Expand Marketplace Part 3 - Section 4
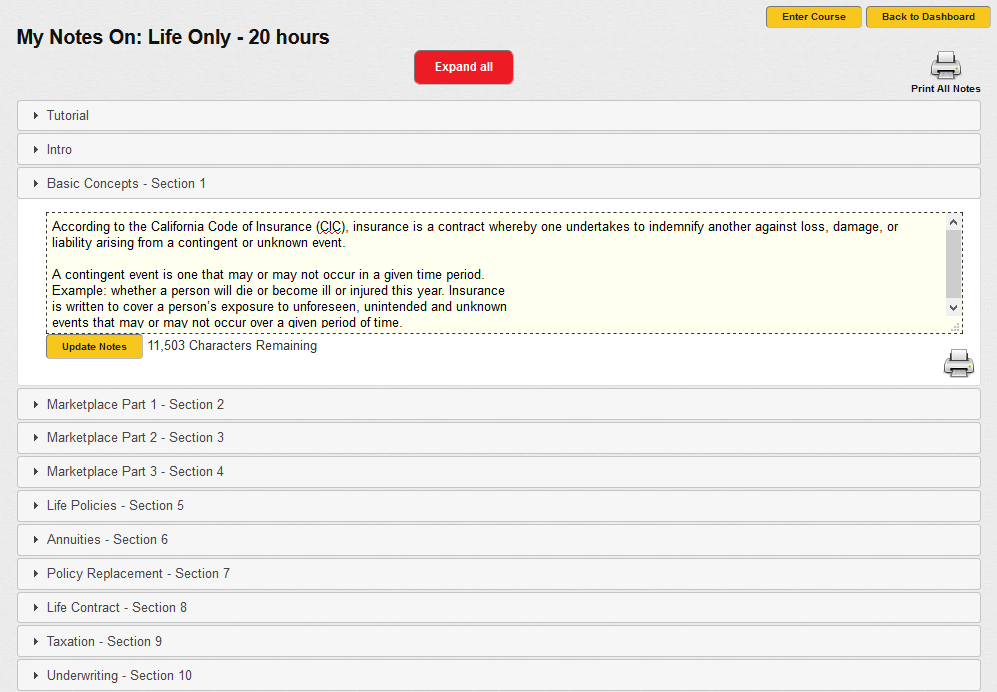The image size is (997, 692). [135, 472]
